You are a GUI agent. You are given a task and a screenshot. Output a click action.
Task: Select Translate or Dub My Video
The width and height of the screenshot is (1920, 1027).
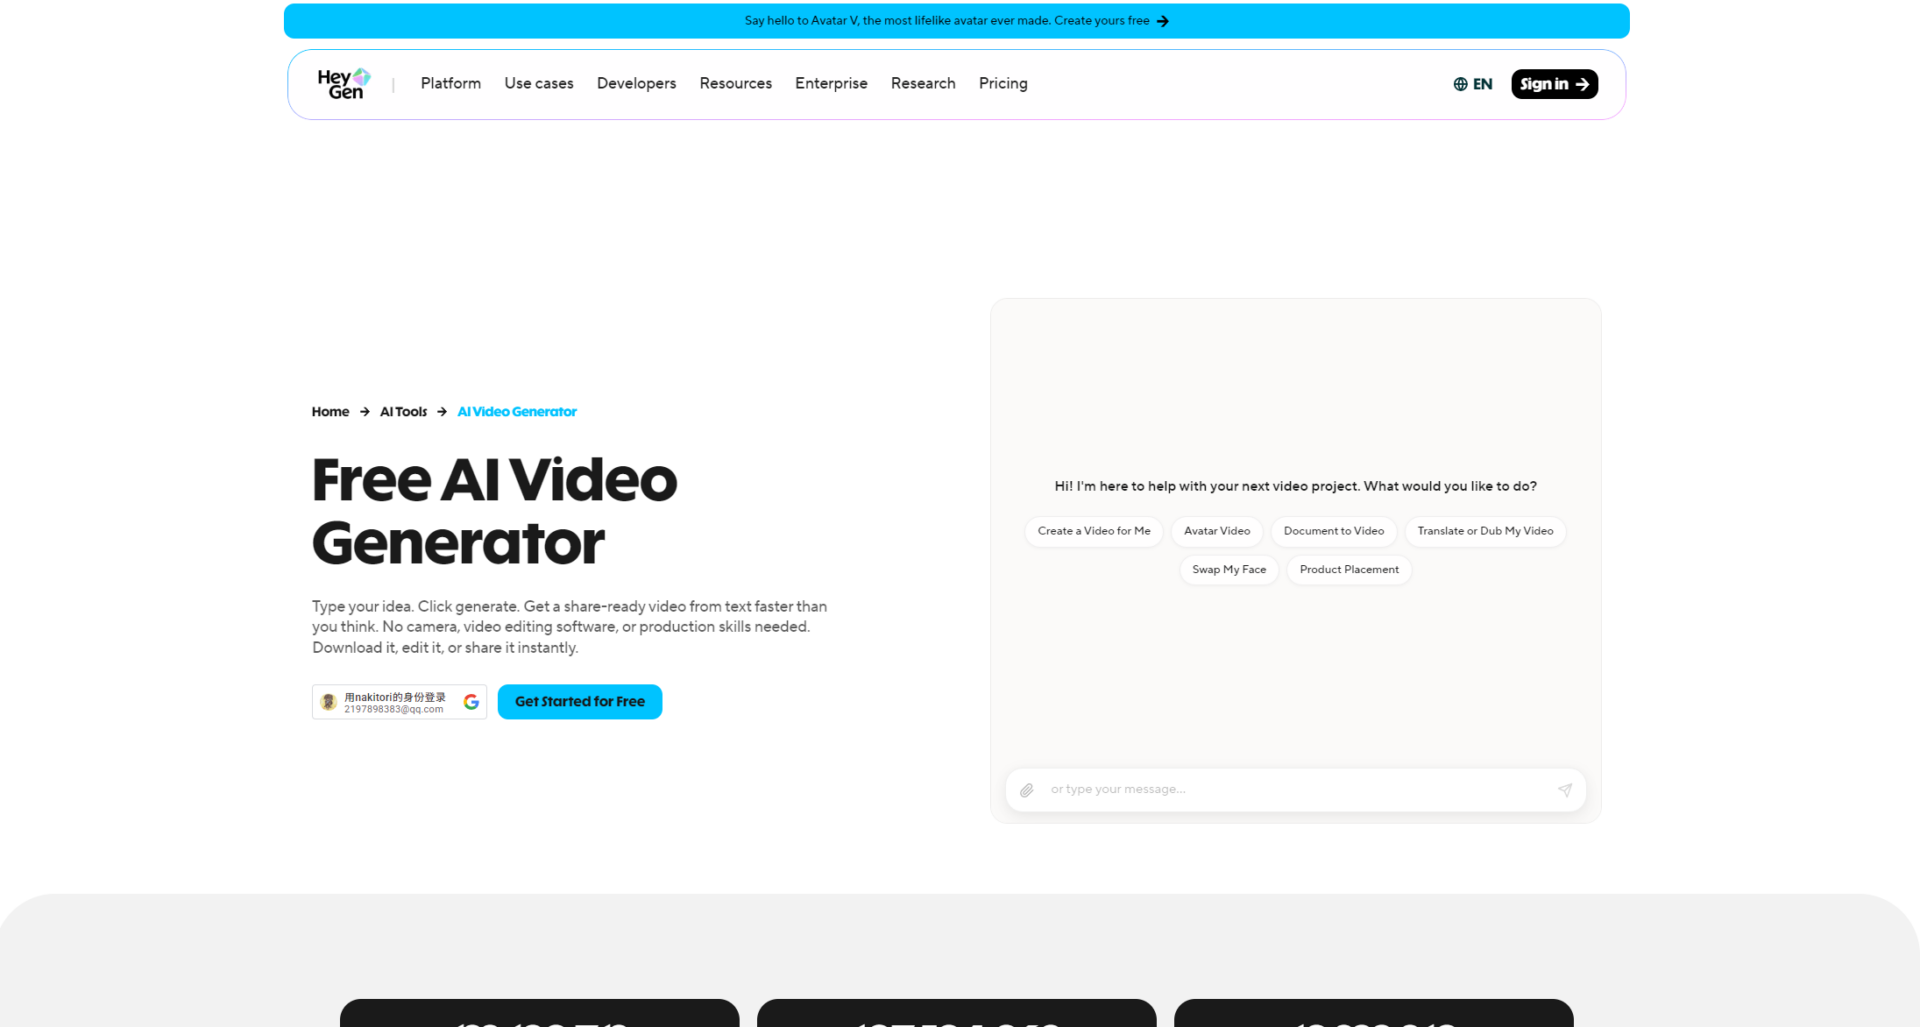(x=1485, y=531)
